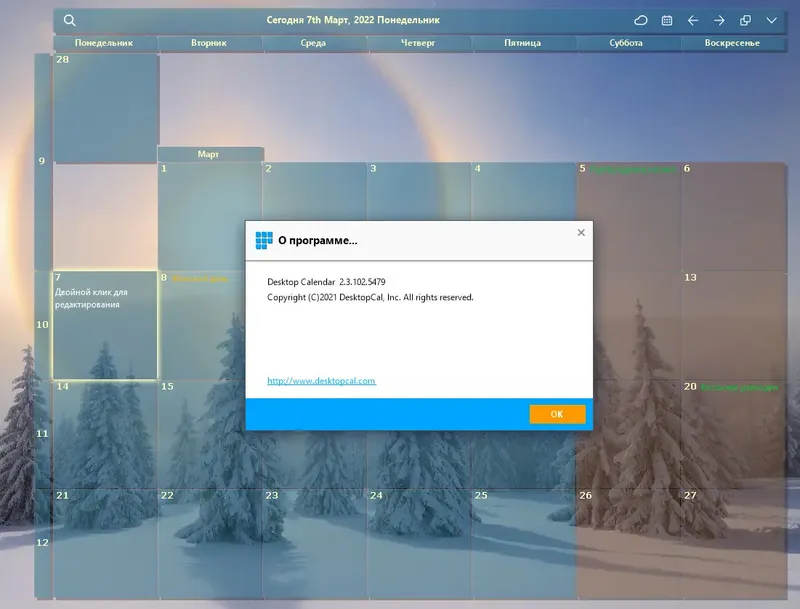Click the Четверг column header
The height and width of the screenshot is (609, 800).
(x=418, y=43)
